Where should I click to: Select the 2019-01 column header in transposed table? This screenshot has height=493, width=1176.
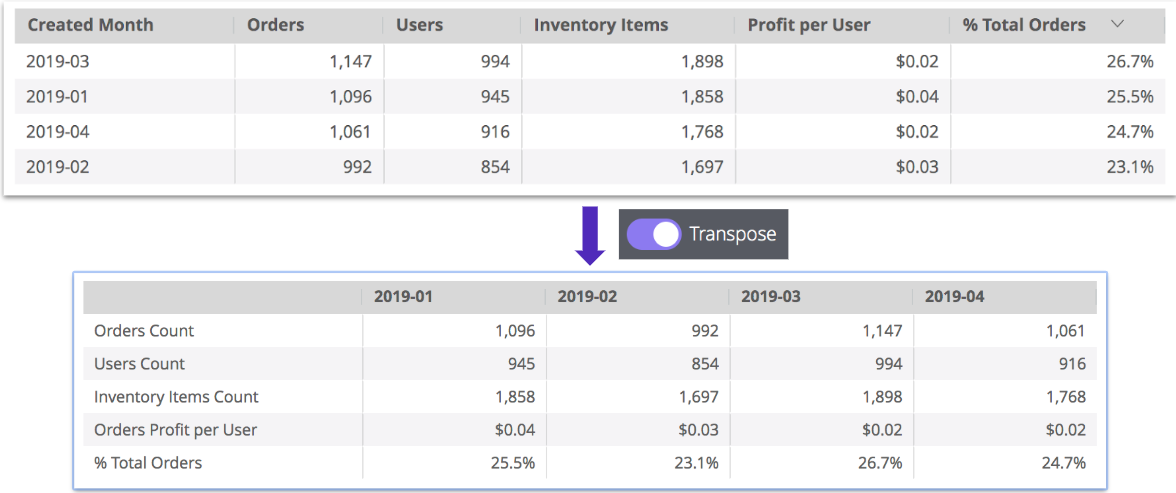click(x=403, y=297)
